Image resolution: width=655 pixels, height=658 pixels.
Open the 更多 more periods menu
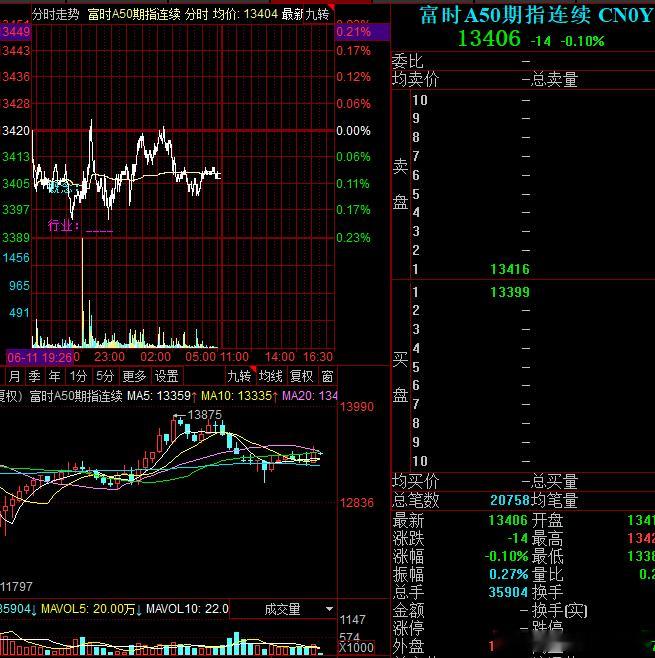coord(134,376)
